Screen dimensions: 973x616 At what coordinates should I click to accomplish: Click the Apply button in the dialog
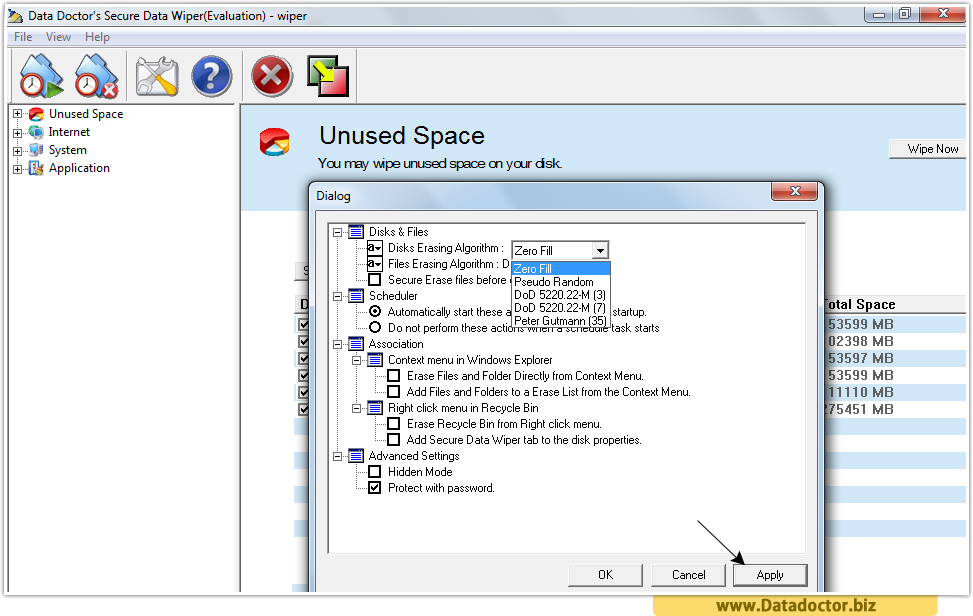(x=770, y=575)
